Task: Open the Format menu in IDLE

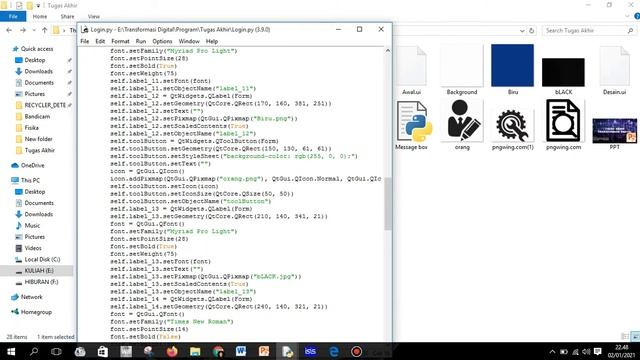Action: (x=120, y=41)
